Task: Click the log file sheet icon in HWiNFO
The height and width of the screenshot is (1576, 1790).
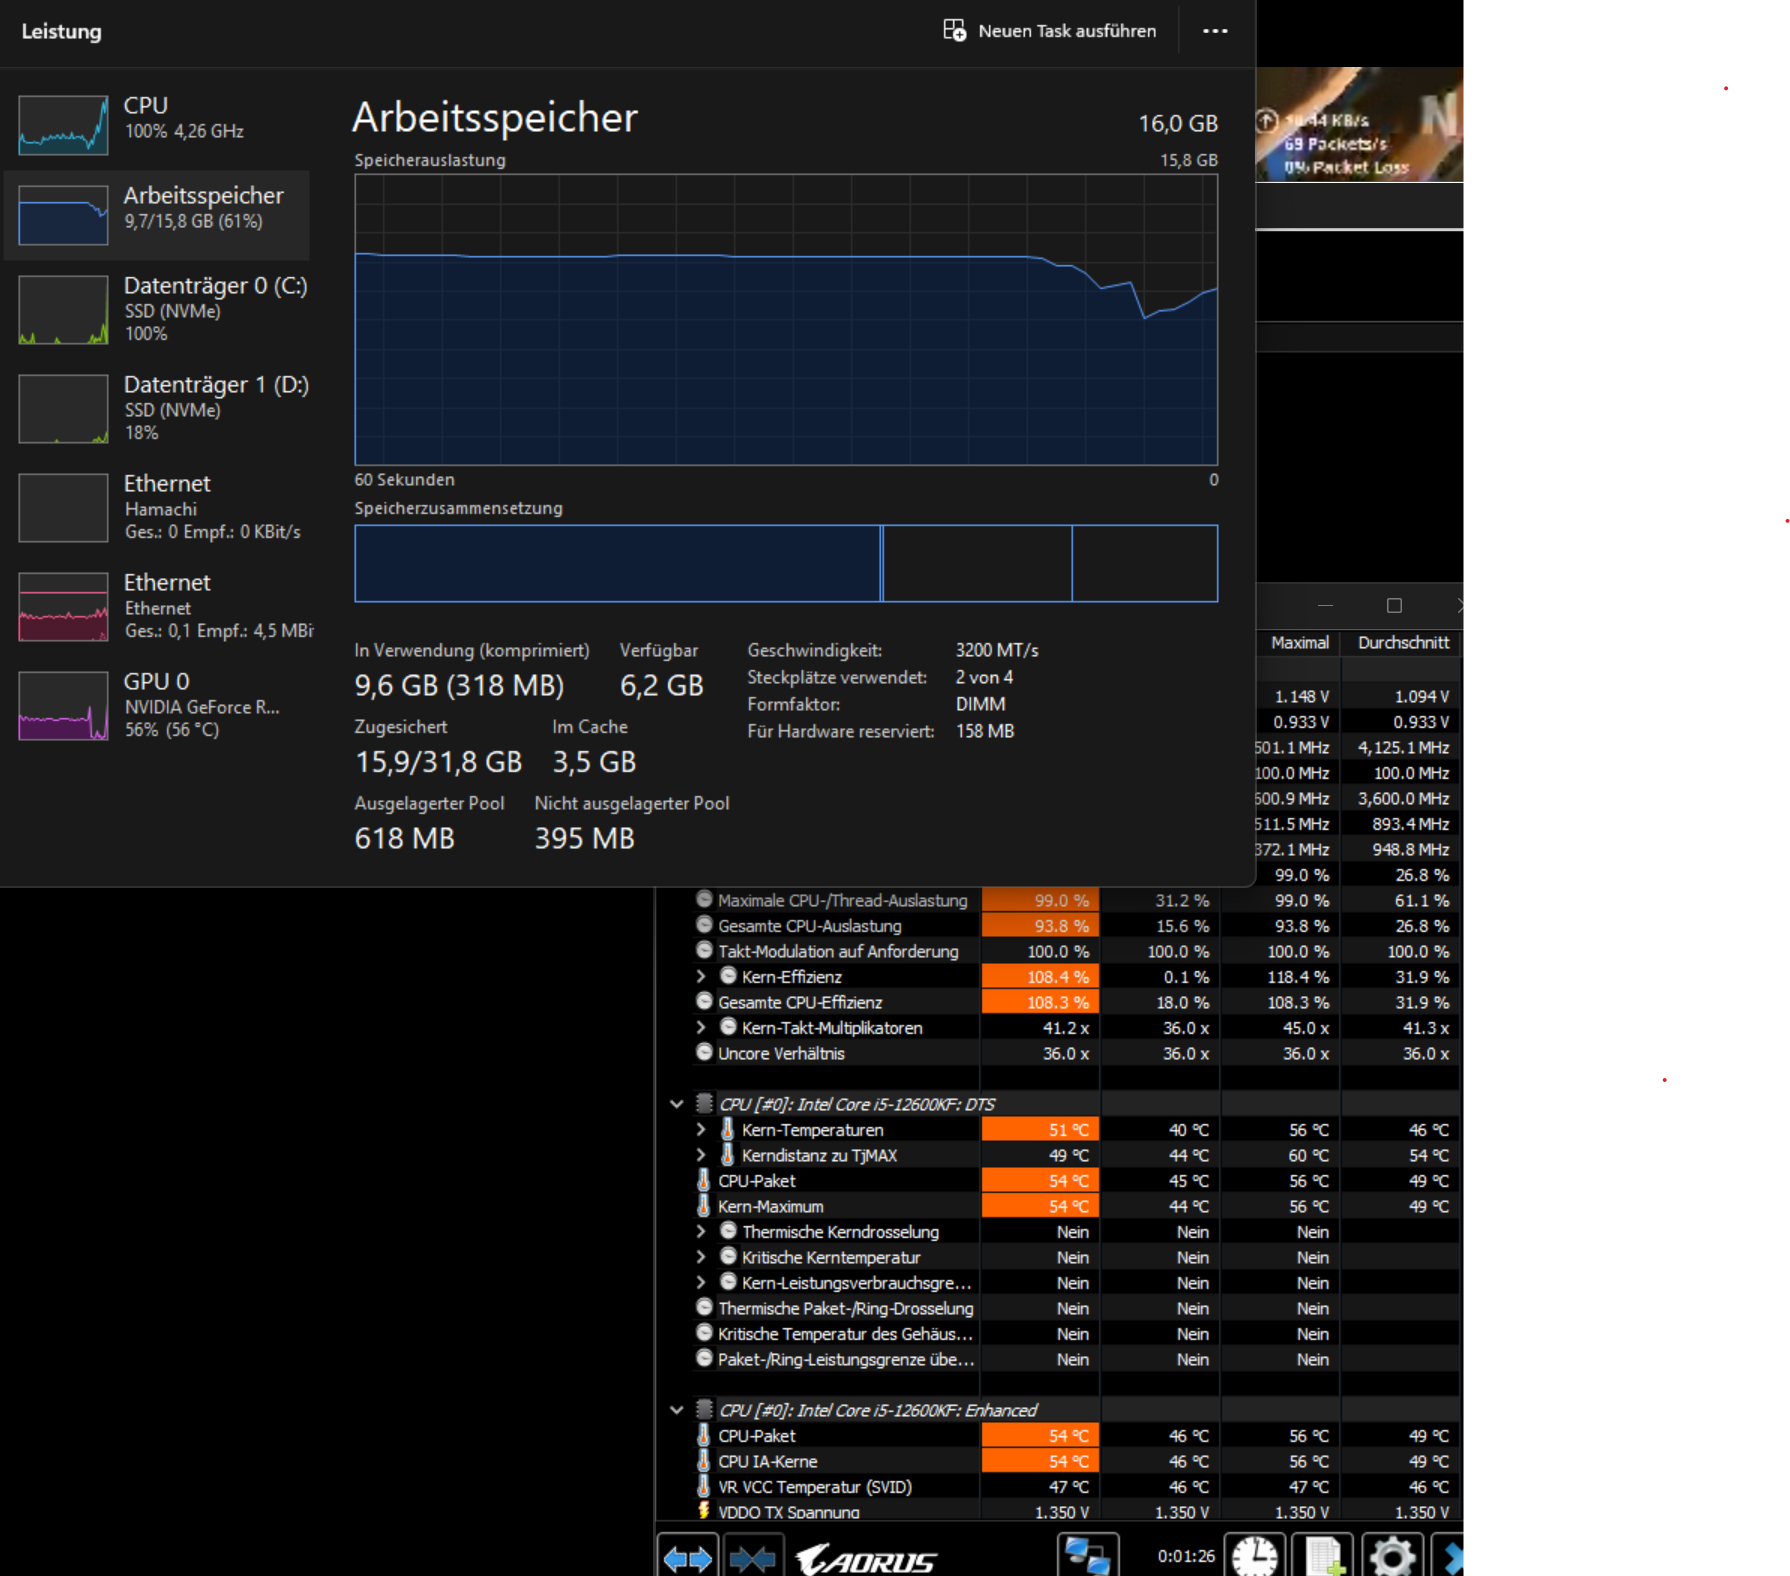Action: [1323, 1556]
